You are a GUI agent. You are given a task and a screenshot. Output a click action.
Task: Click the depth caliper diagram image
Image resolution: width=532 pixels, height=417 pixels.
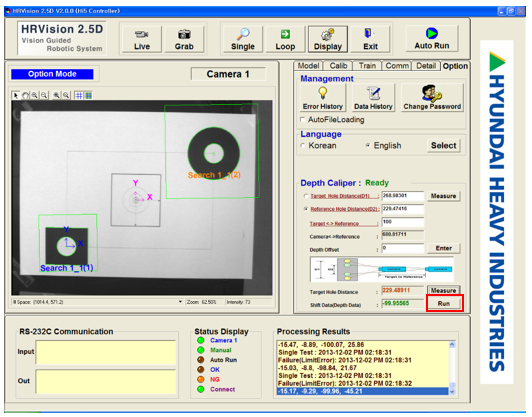click(x=382, y=269)
